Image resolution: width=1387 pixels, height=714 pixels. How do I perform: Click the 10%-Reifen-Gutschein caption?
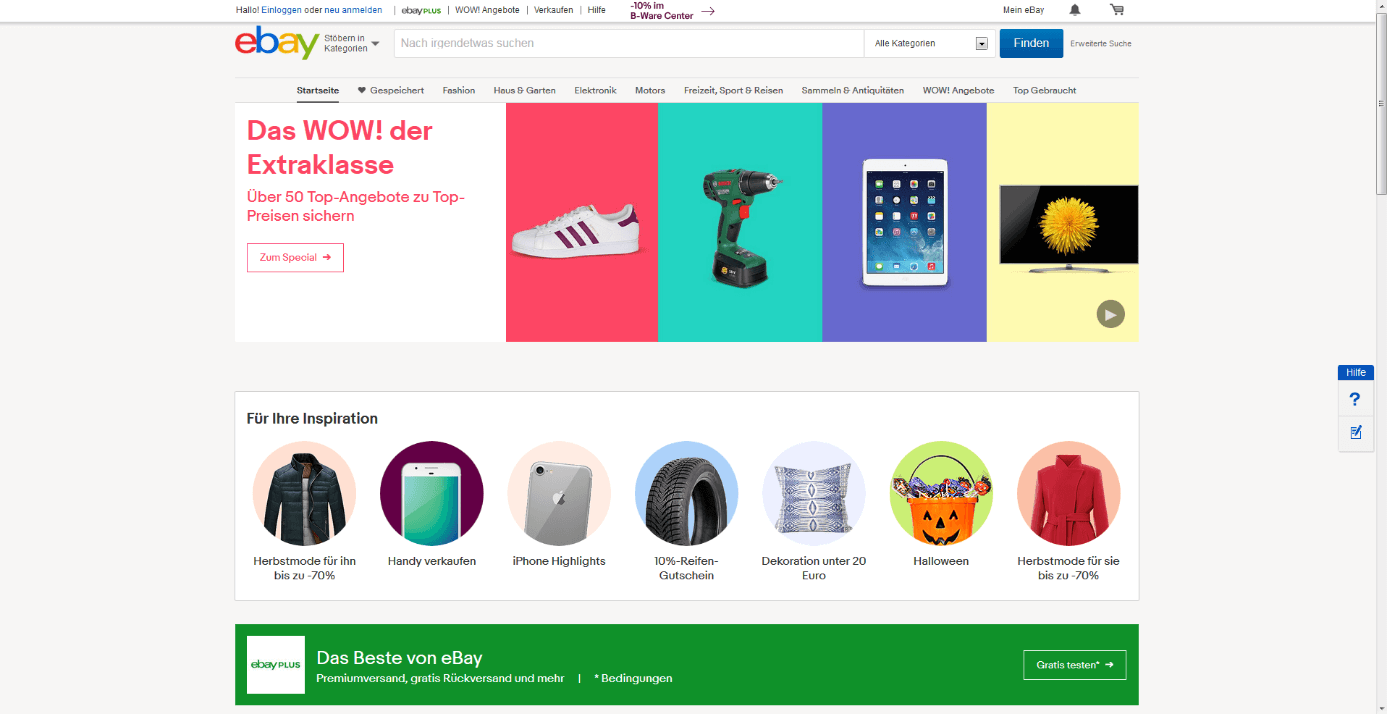click(x=686, y=568)
